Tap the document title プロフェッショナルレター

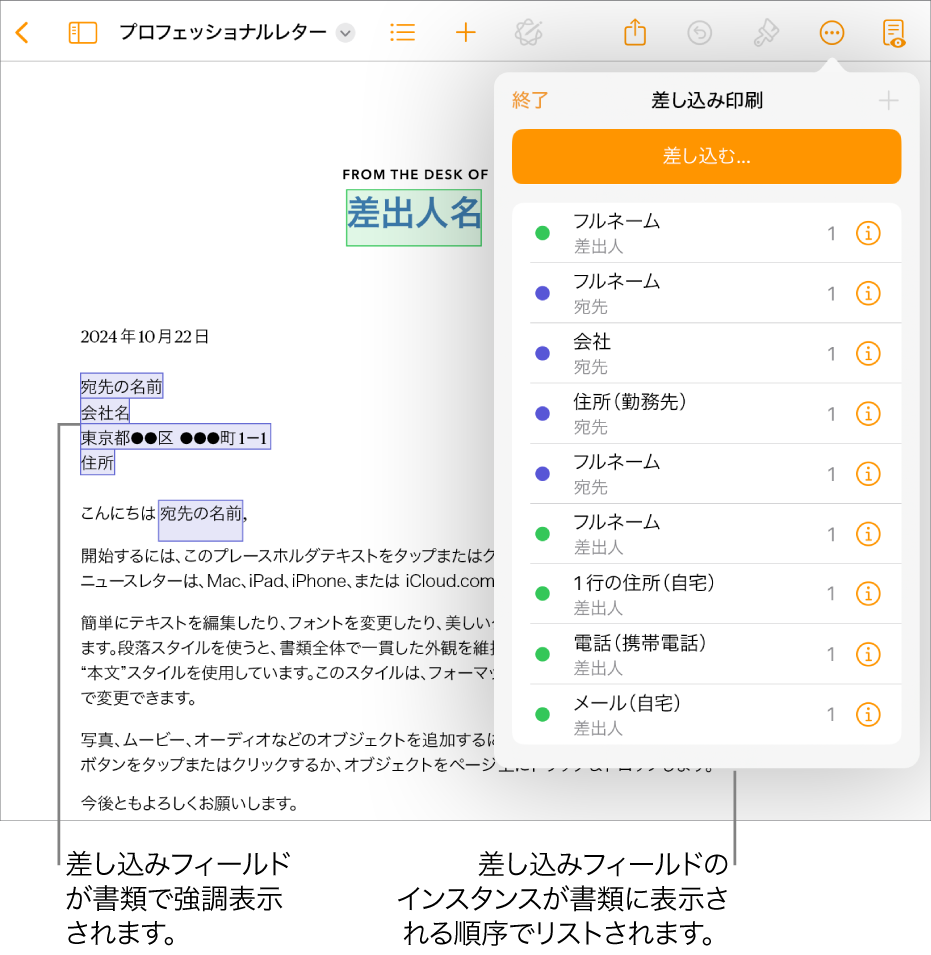pyautogui.click(x=223, y=32)
